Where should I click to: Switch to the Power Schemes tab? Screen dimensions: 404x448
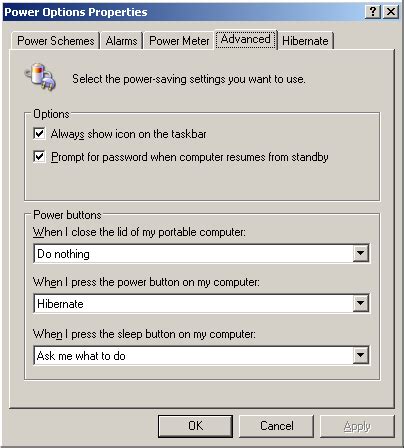56,41
